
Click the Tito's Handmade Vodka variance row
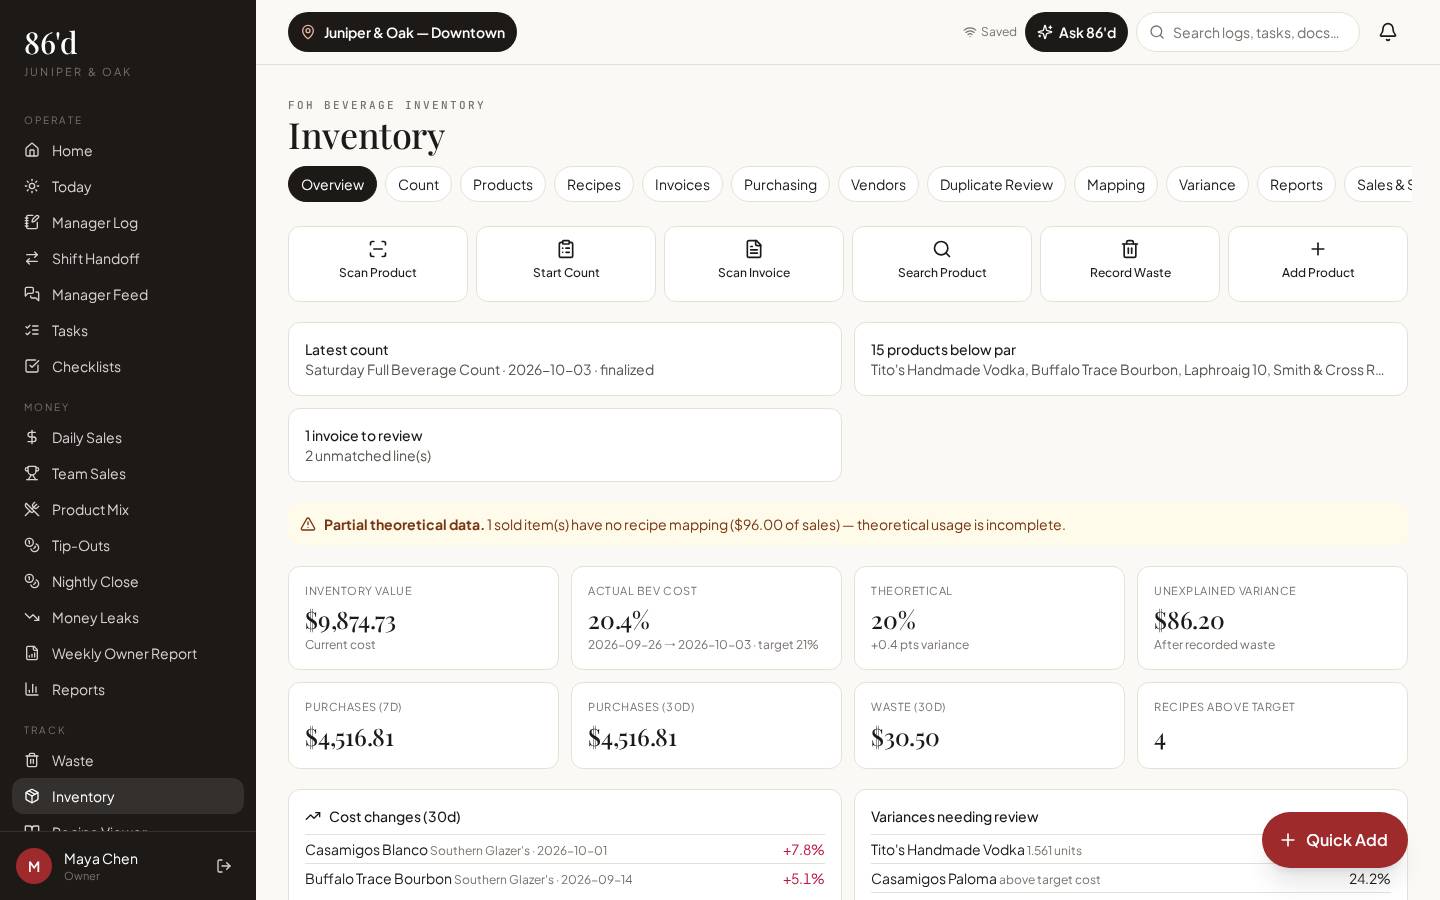(1131, 850)
